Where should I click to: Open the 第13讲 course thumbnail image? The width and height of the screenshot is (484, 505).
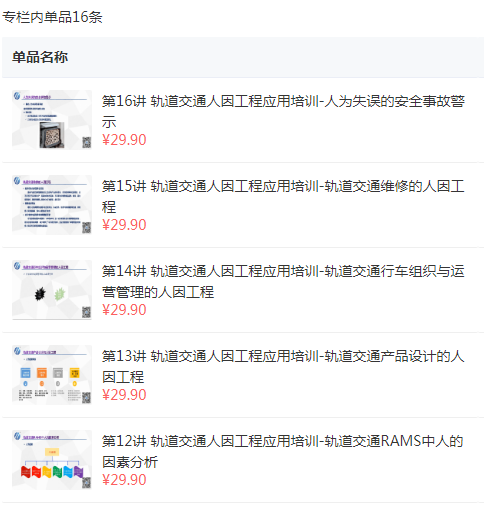(x=52, y=375)
